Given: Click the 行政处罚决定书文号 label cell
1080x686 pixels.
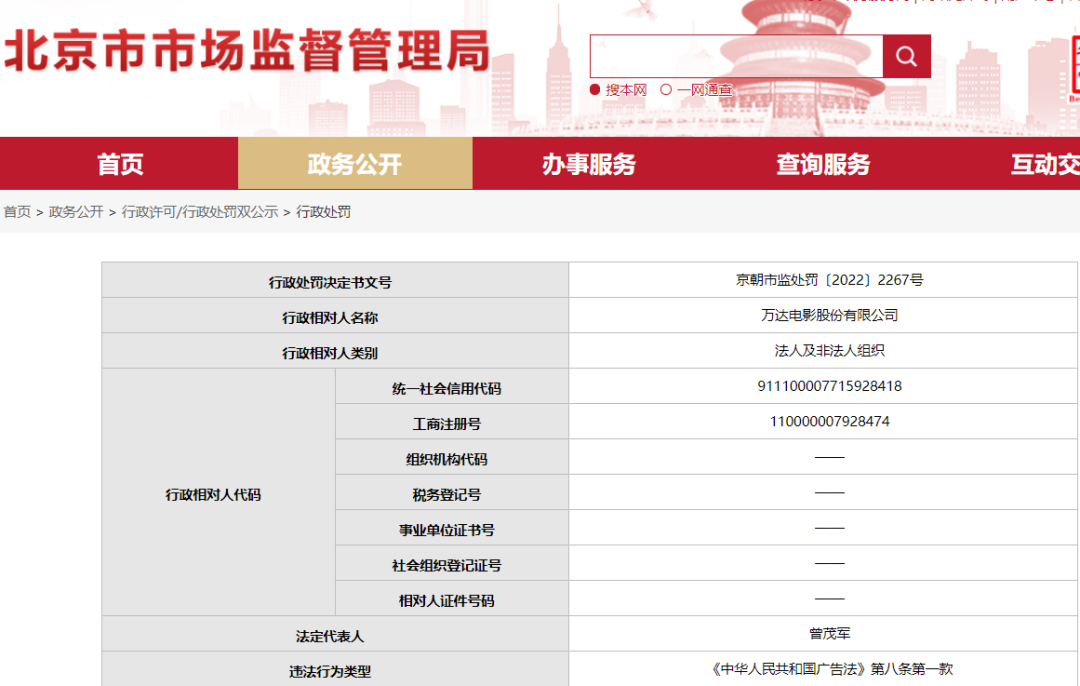Looking at the screenshot, I should (335, 280).
